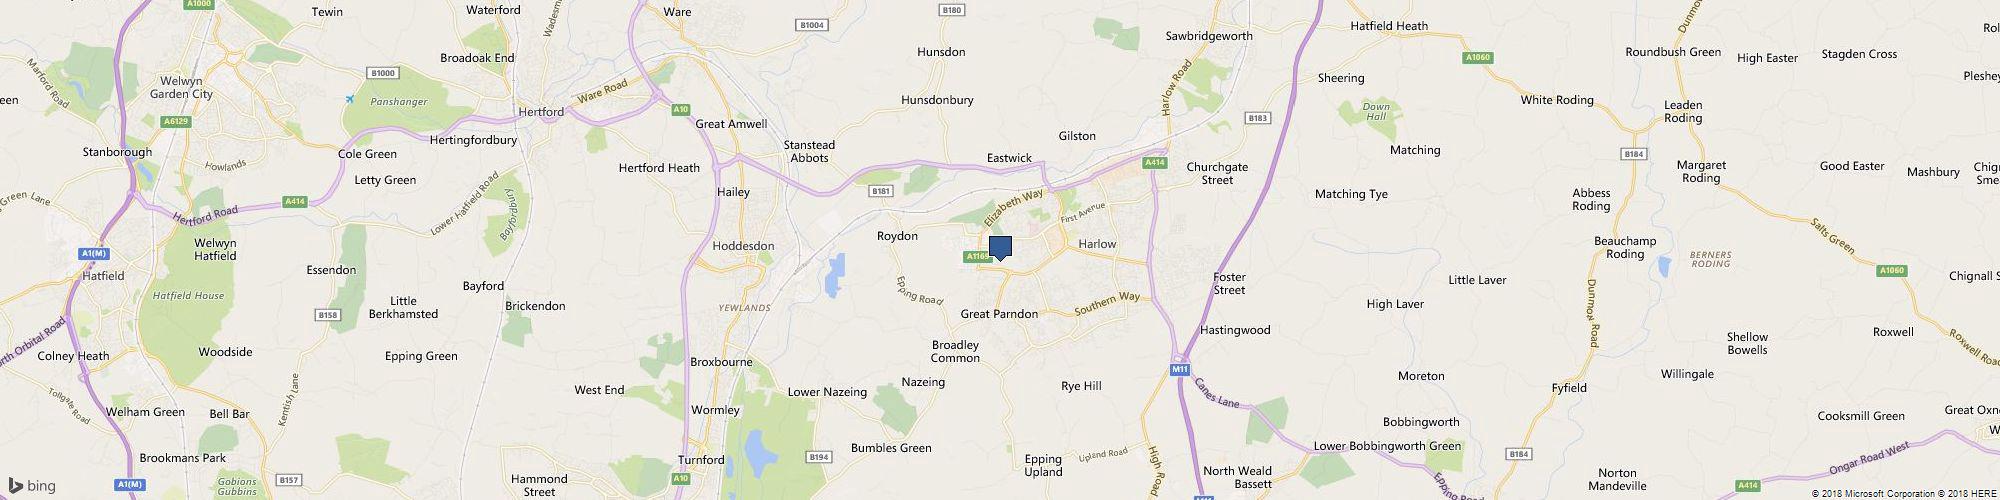Viewport: 2000px width, 500px height.
Task: Click the North Weald Bassett label
Action: 1238,478
